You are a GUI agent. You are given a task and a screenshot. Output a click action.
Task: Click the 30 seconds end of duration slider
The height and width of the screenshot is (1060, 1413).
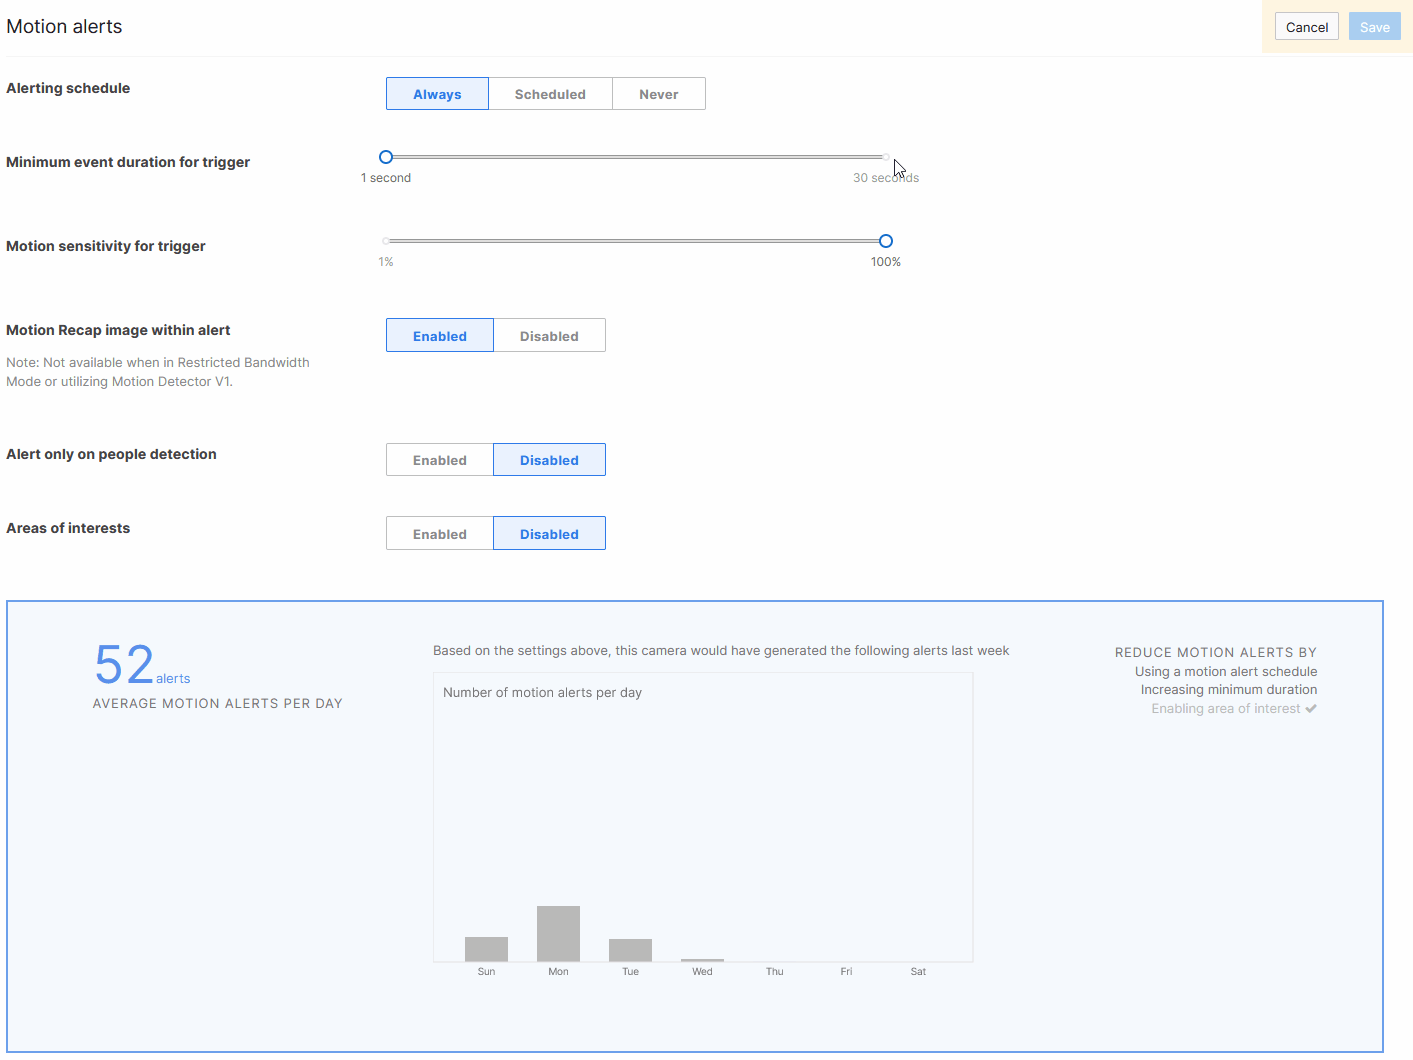[886, 157]
